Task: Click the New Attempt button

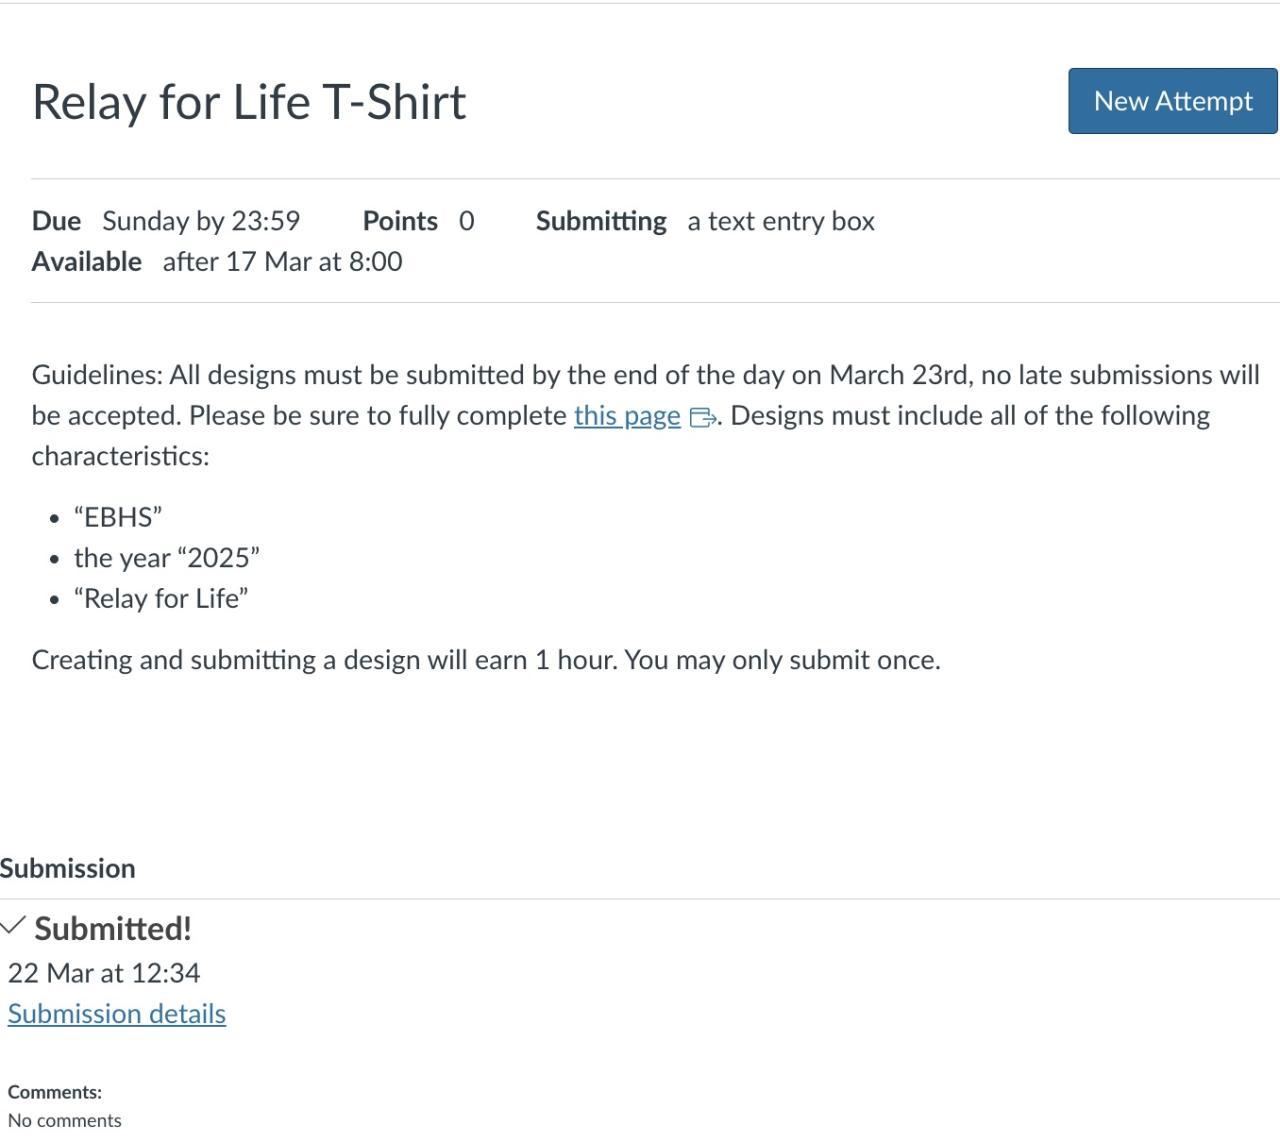Action: [x=1172, y=101]
